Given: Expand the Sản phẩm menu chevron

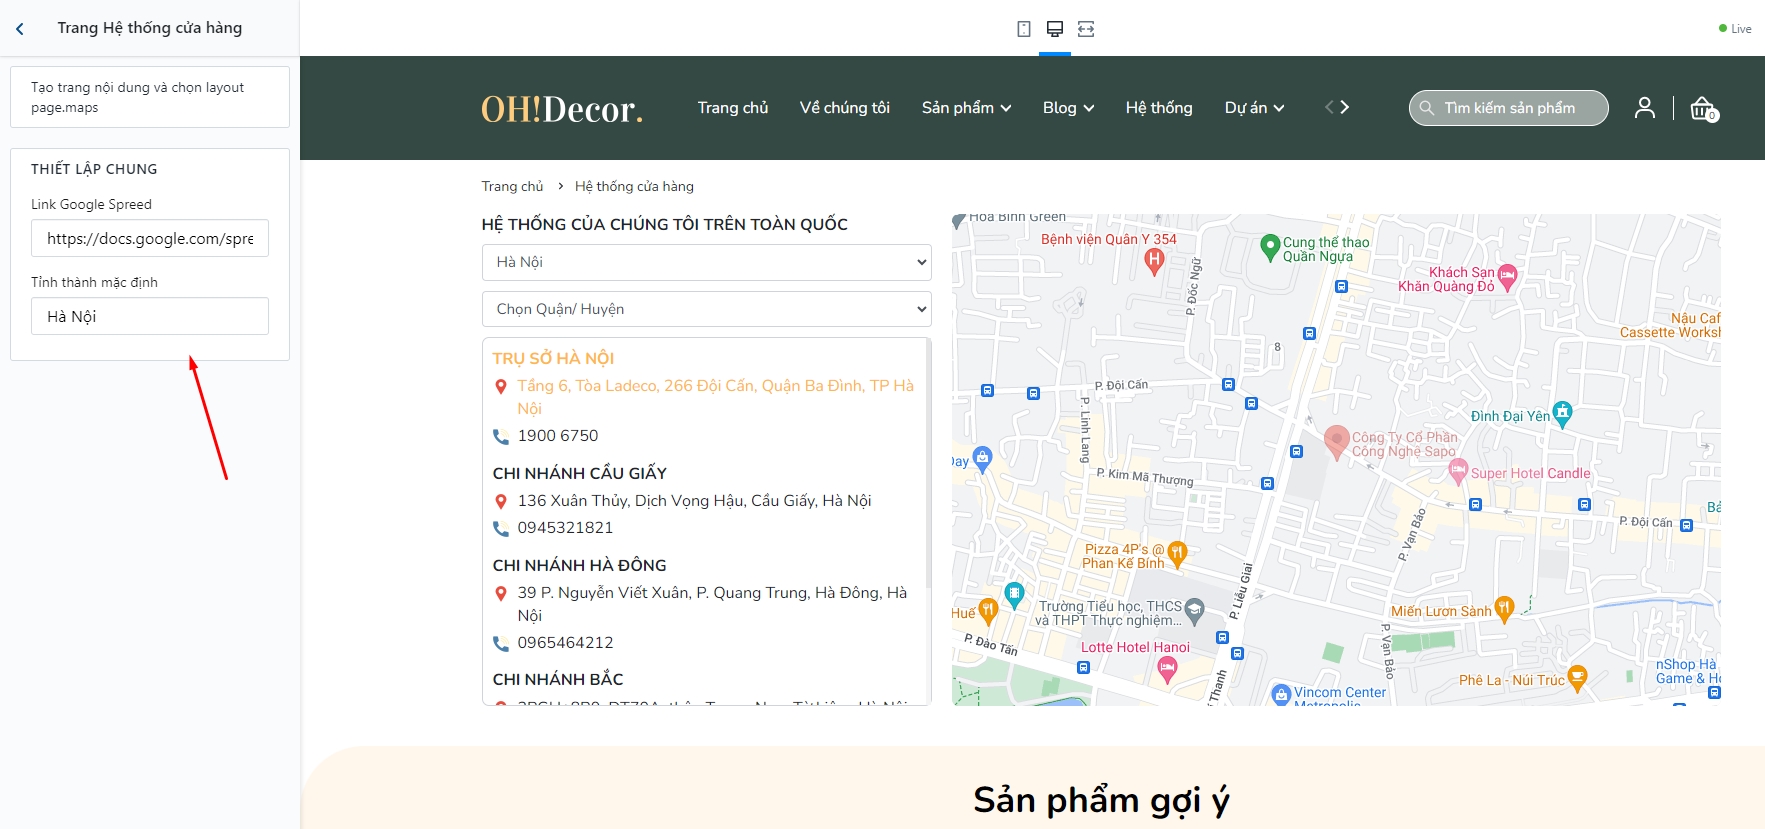Looking at the screenshot, I should pos(1006,108).
